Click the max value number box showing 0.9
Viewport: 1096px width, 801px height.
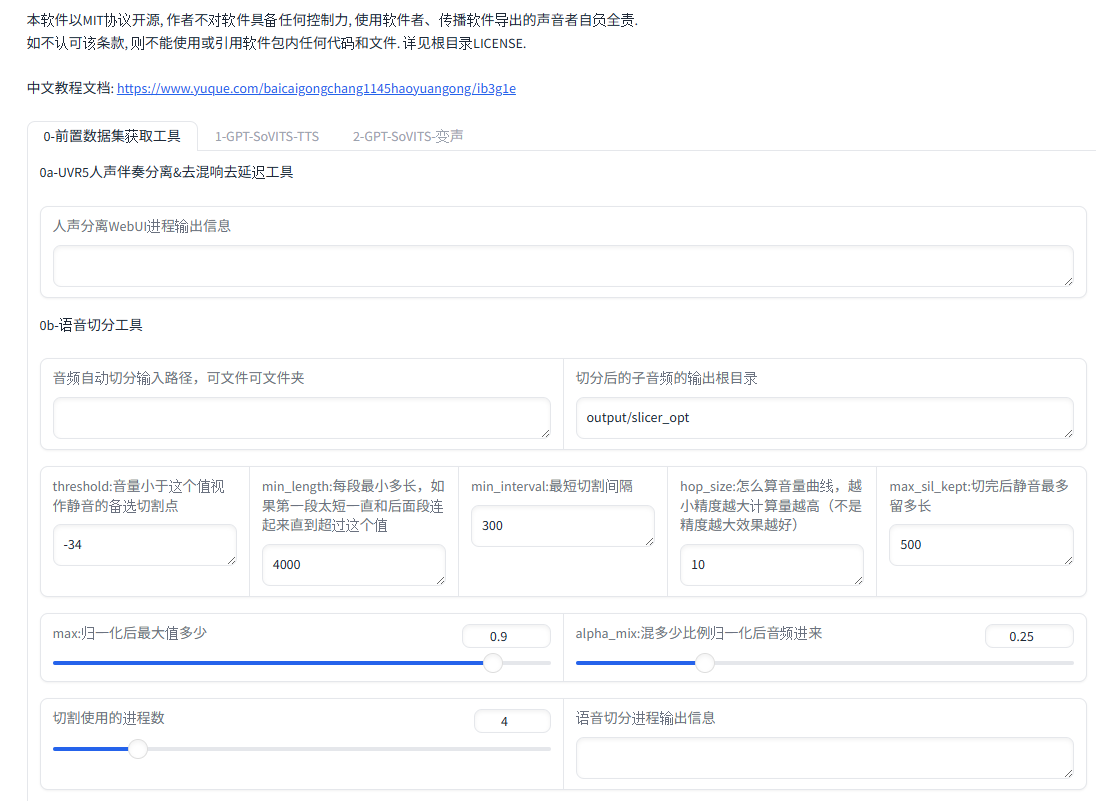[506, 636]
